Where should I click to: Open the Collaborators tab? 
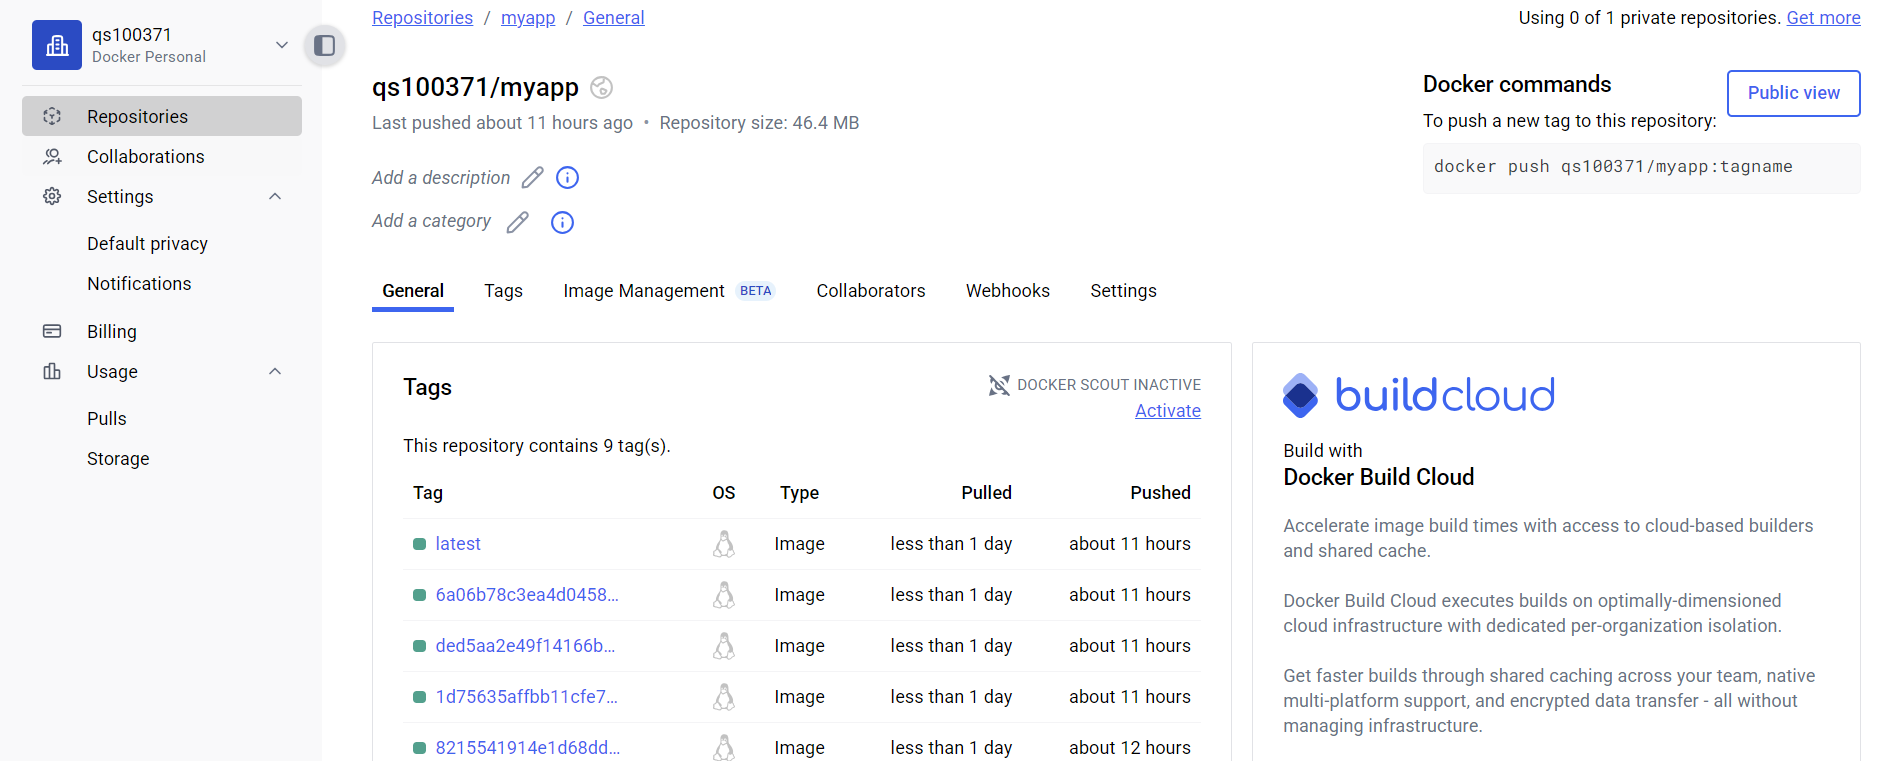tap(871, 291)
